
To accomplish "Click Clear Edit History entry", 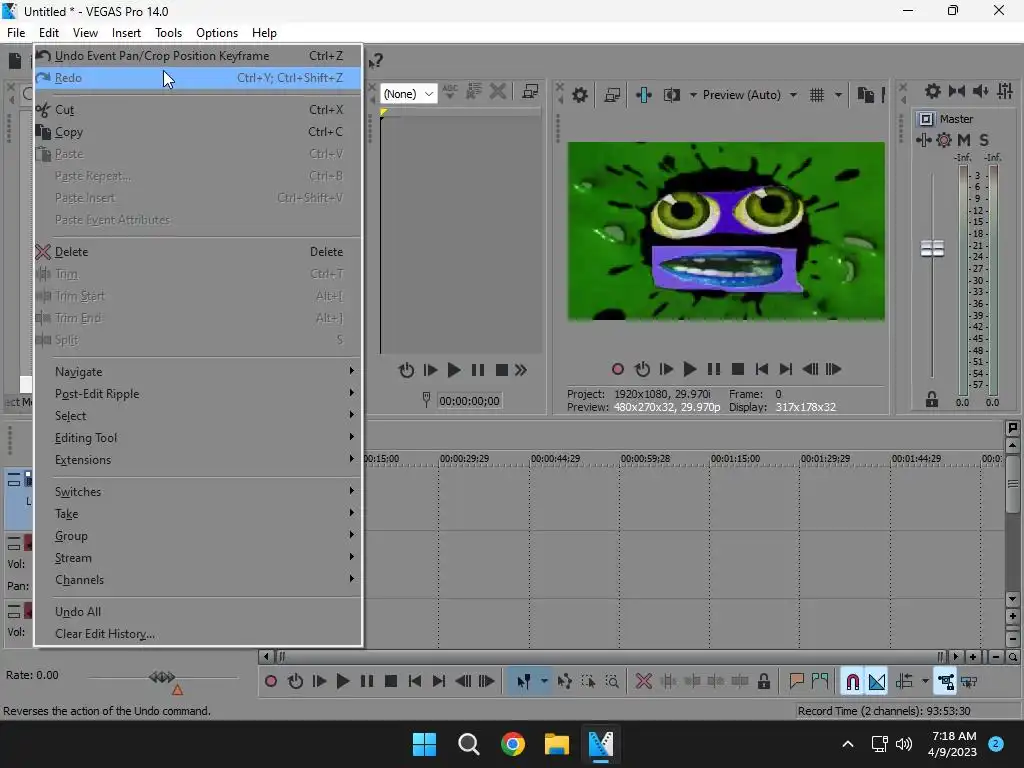I will [x=197, y=634].
